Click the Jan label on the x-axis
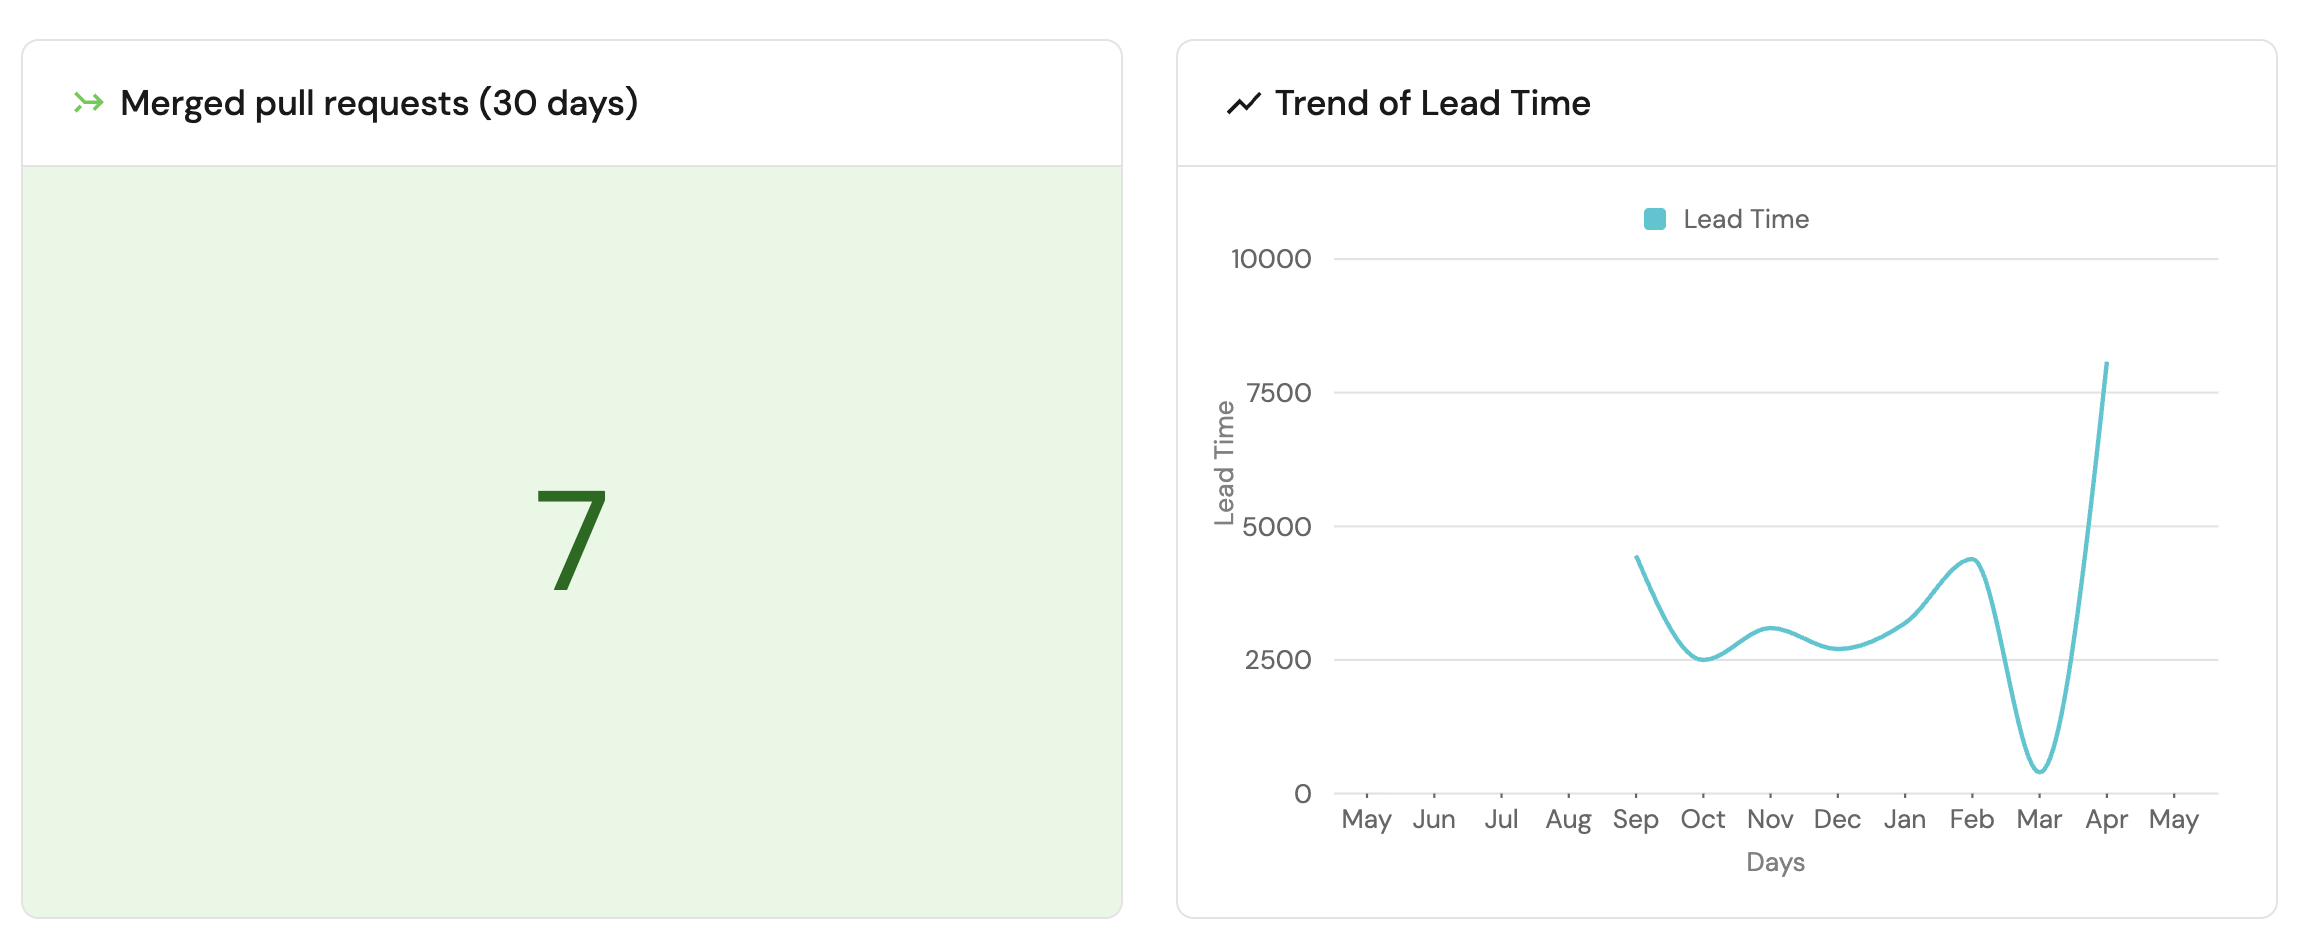This screenshot has height=948, width=2308. point(1904,820)
